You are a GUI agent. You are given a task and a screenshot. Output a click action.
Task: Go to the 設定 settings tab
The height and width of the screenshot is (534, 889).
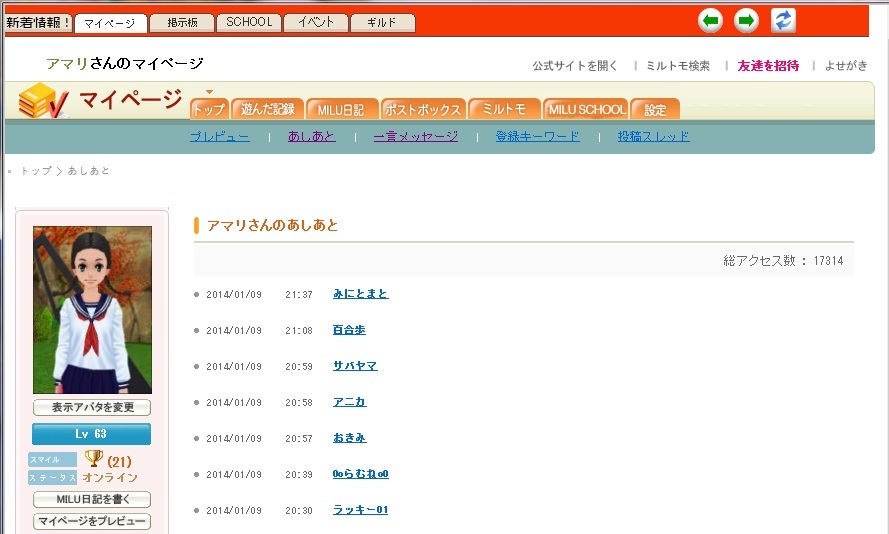[655, 109]
